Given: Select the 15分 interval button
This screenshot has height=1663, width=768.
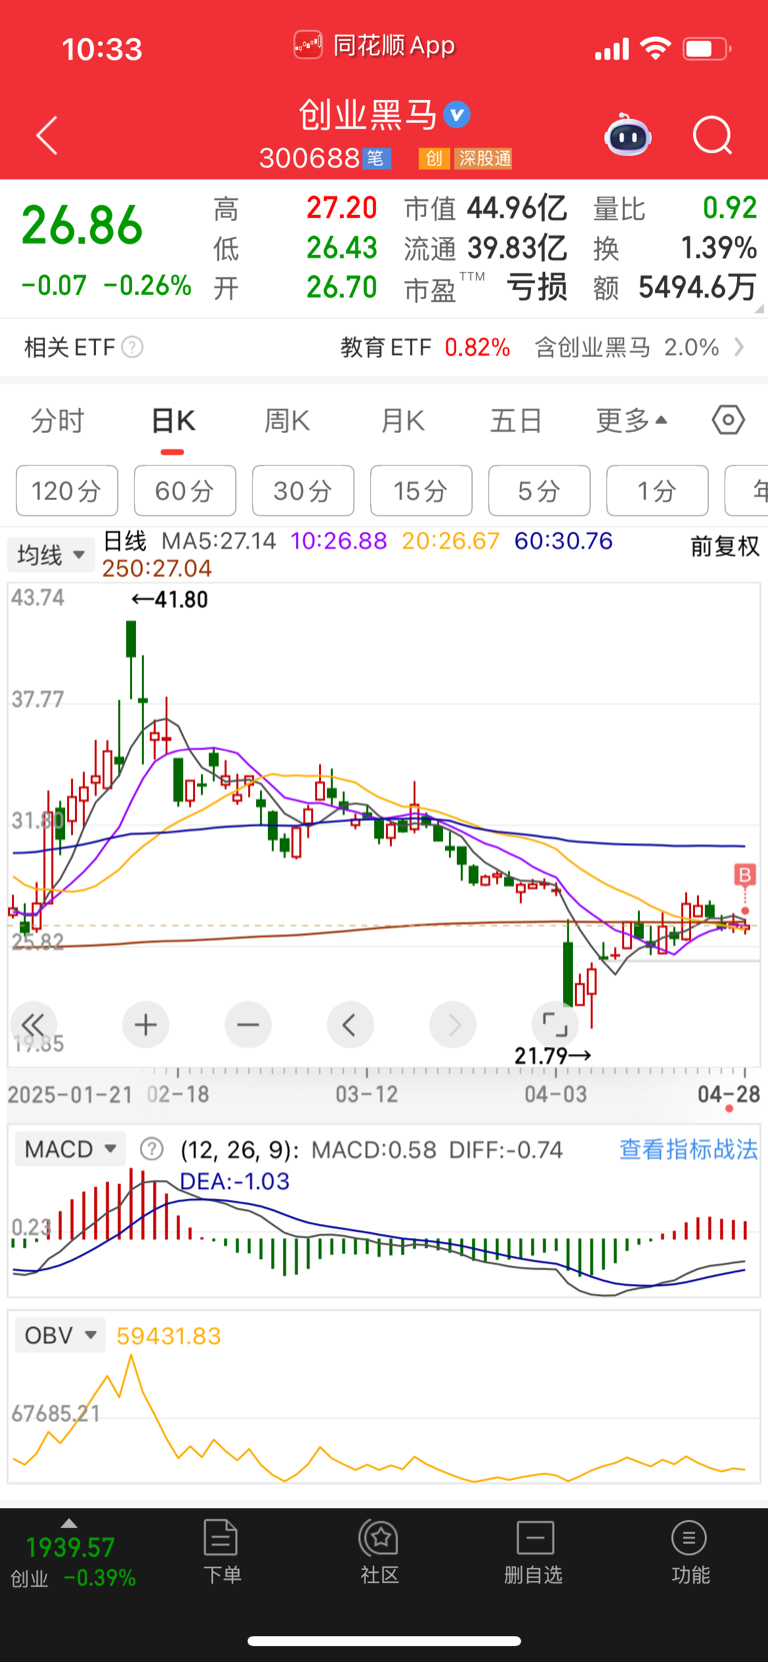Looking at the screenshot, I should (x=421, y=491).
